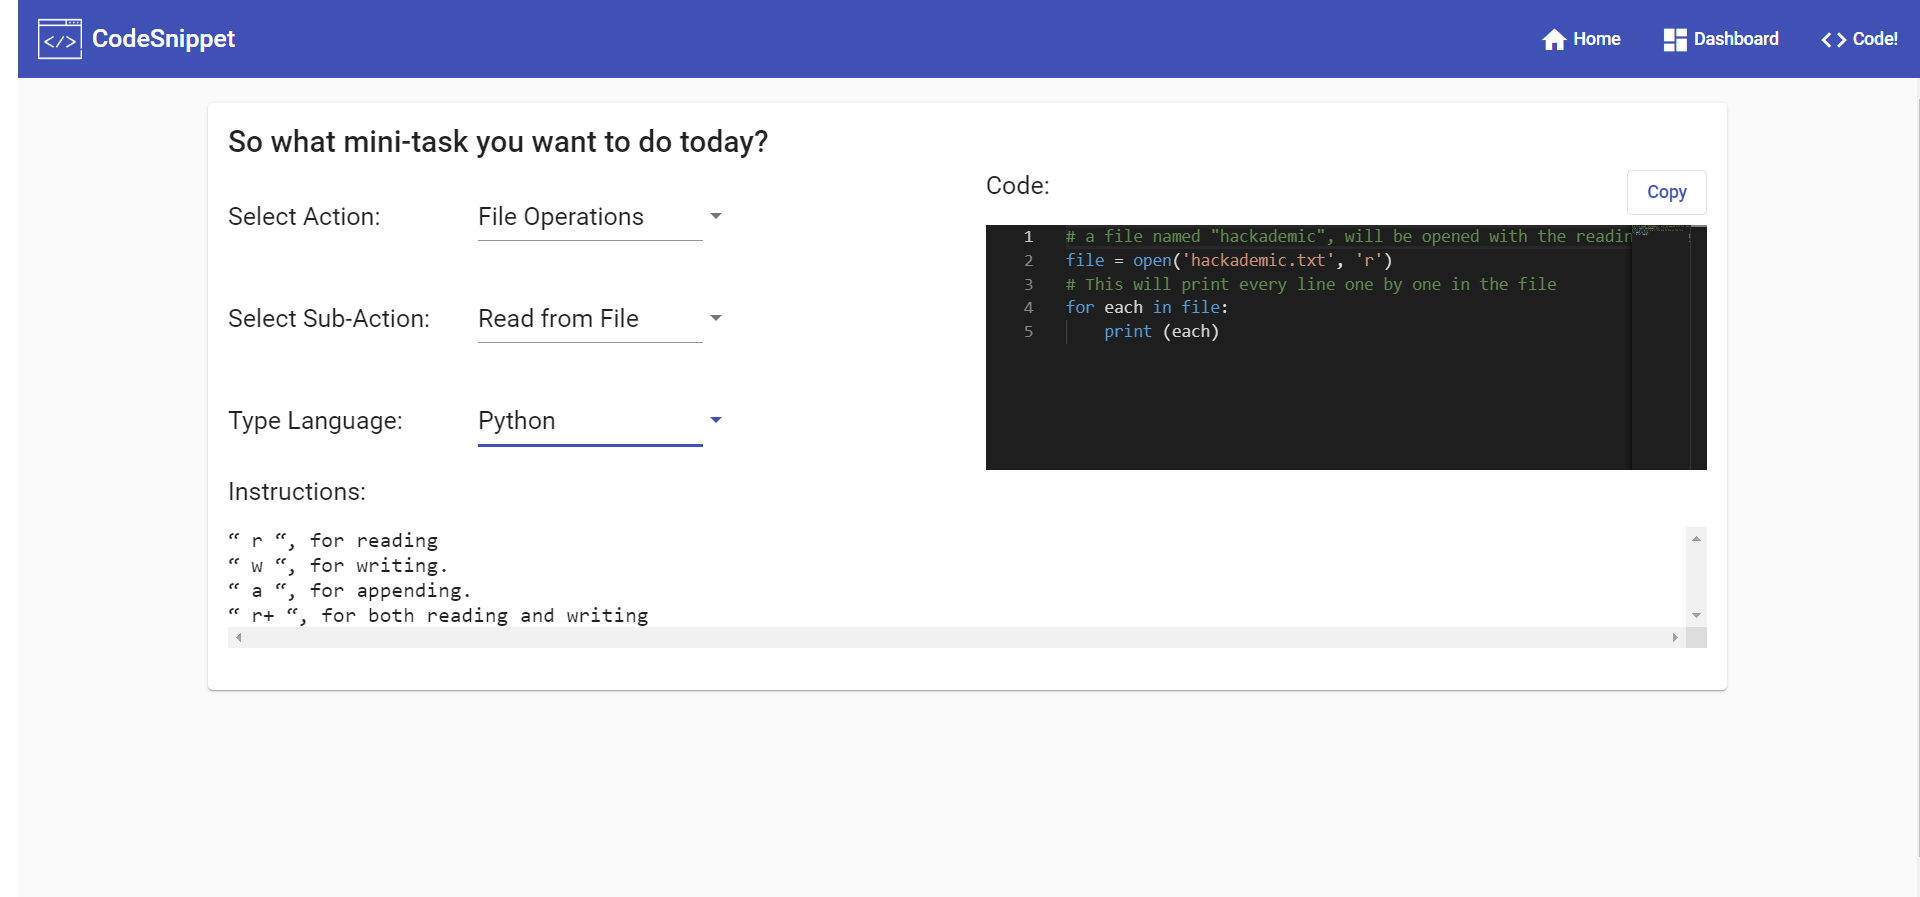Select the Read from File field
Screen dimensions: 1920x897
point(590,319)
